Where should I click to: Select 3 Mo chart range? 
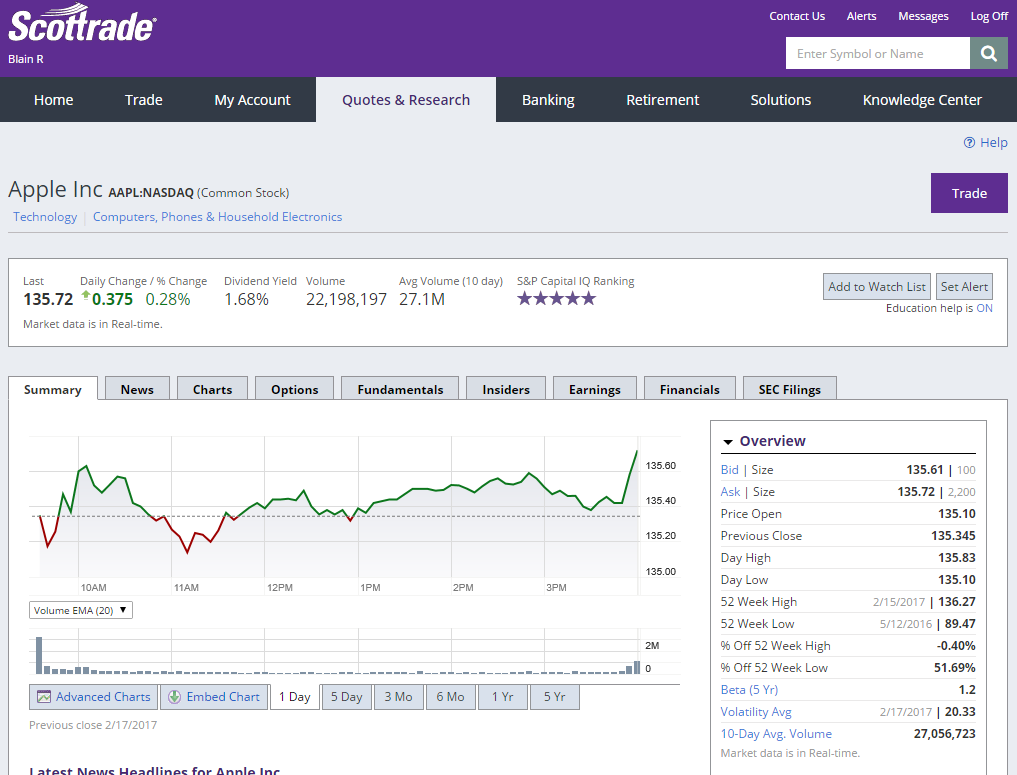398,697
